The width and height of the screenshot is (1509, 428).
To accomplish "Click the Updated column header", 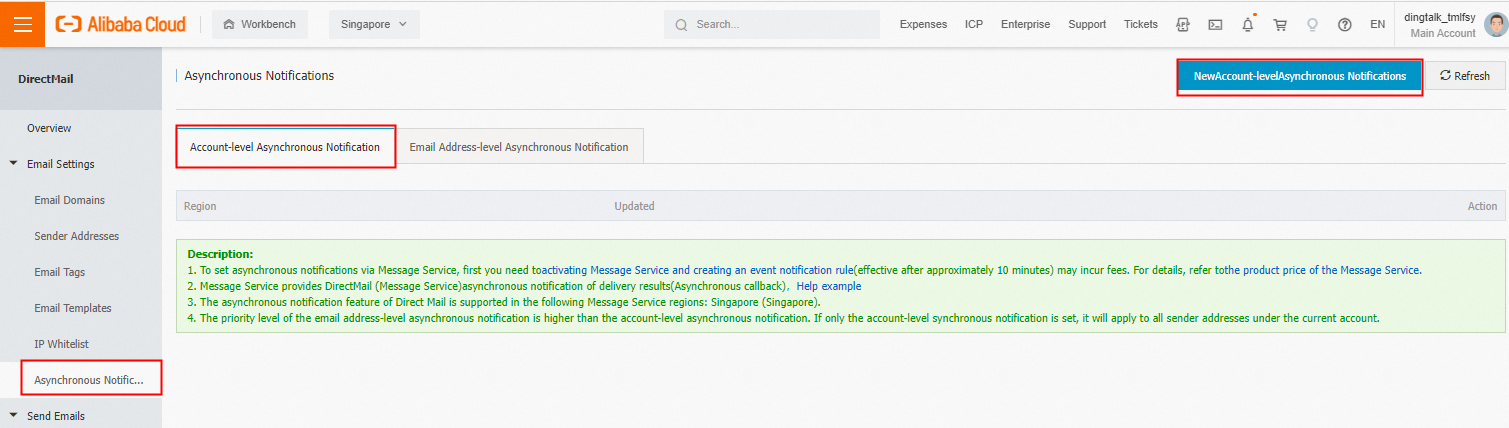I will click(634, 206).
